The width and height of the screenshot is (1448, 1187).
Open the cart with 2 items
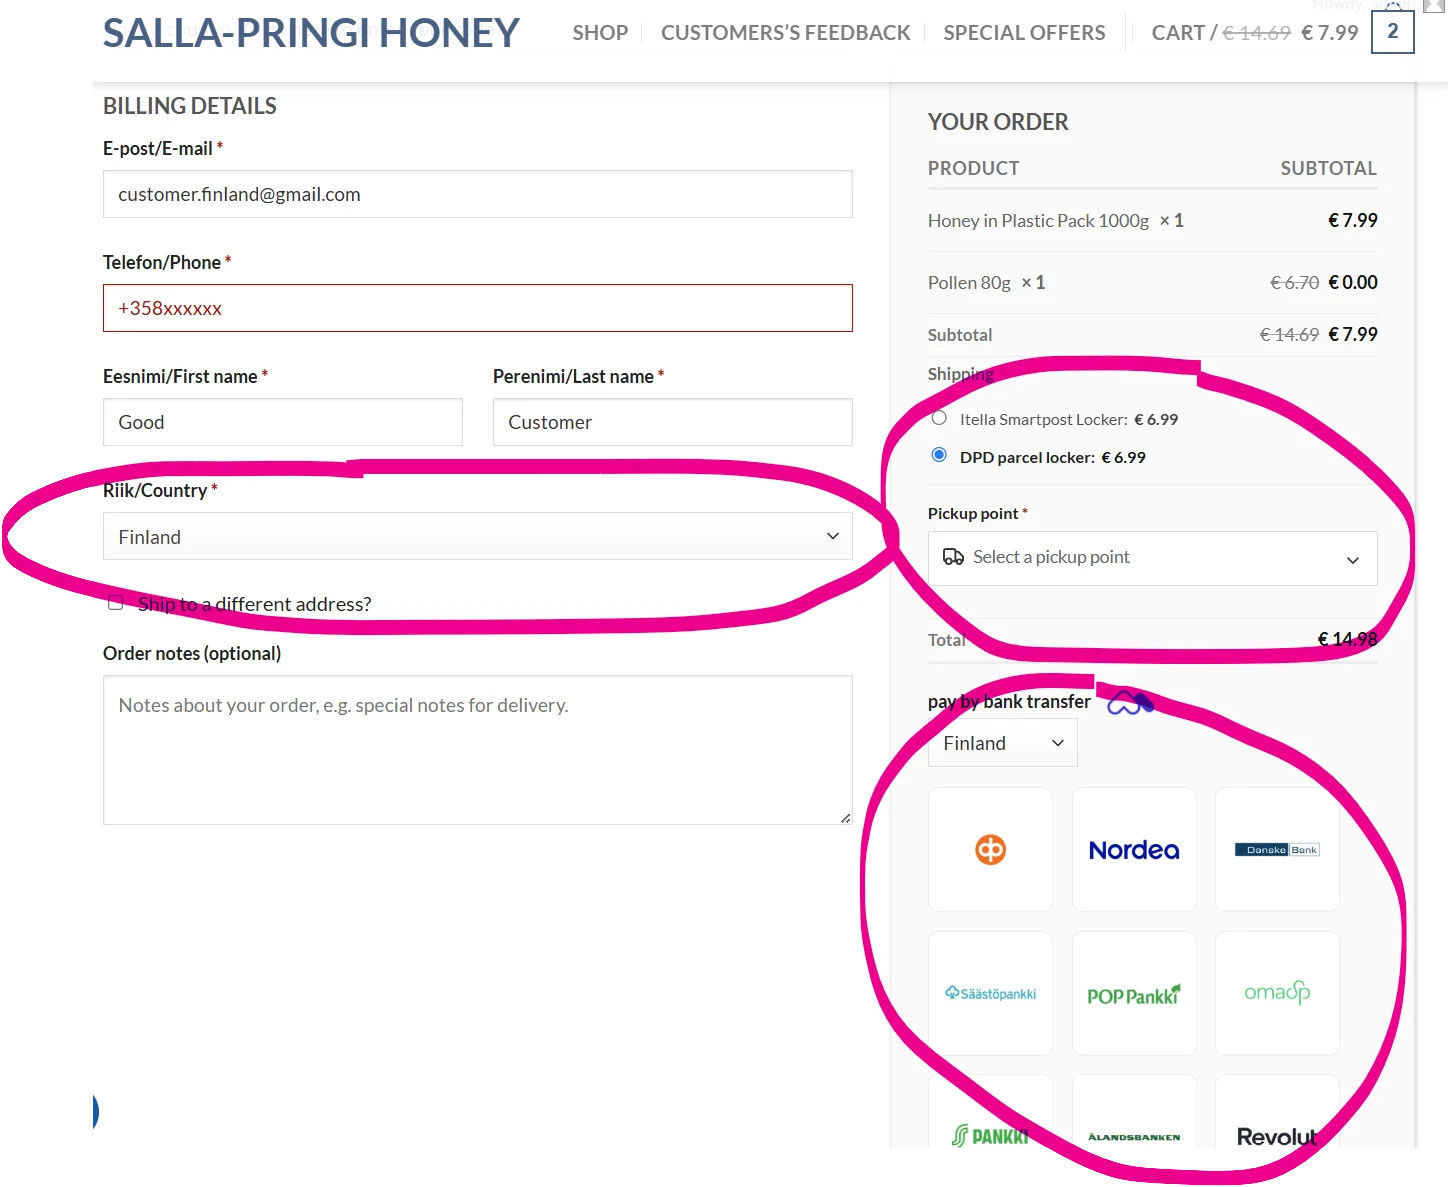click(x=1392, y=32)
